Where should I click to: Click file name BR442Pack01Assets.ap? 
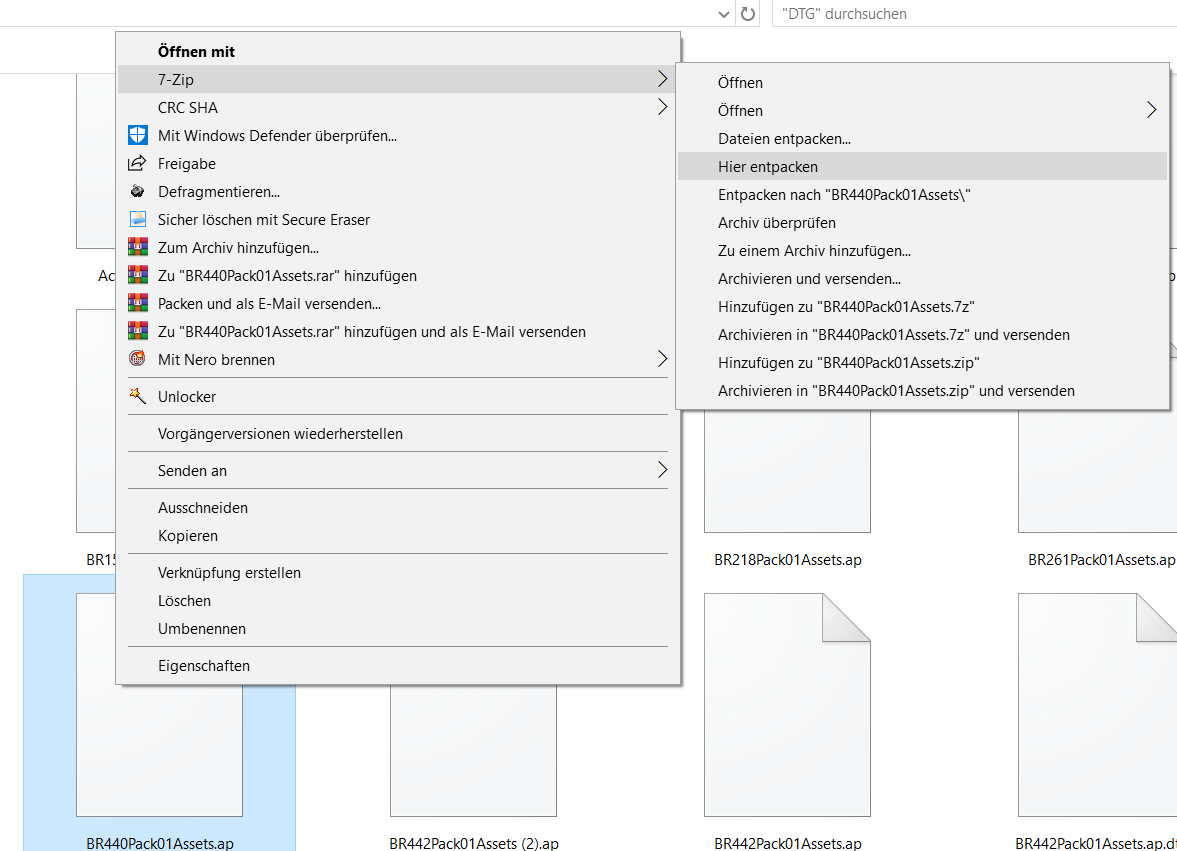[x=787, y=843]
